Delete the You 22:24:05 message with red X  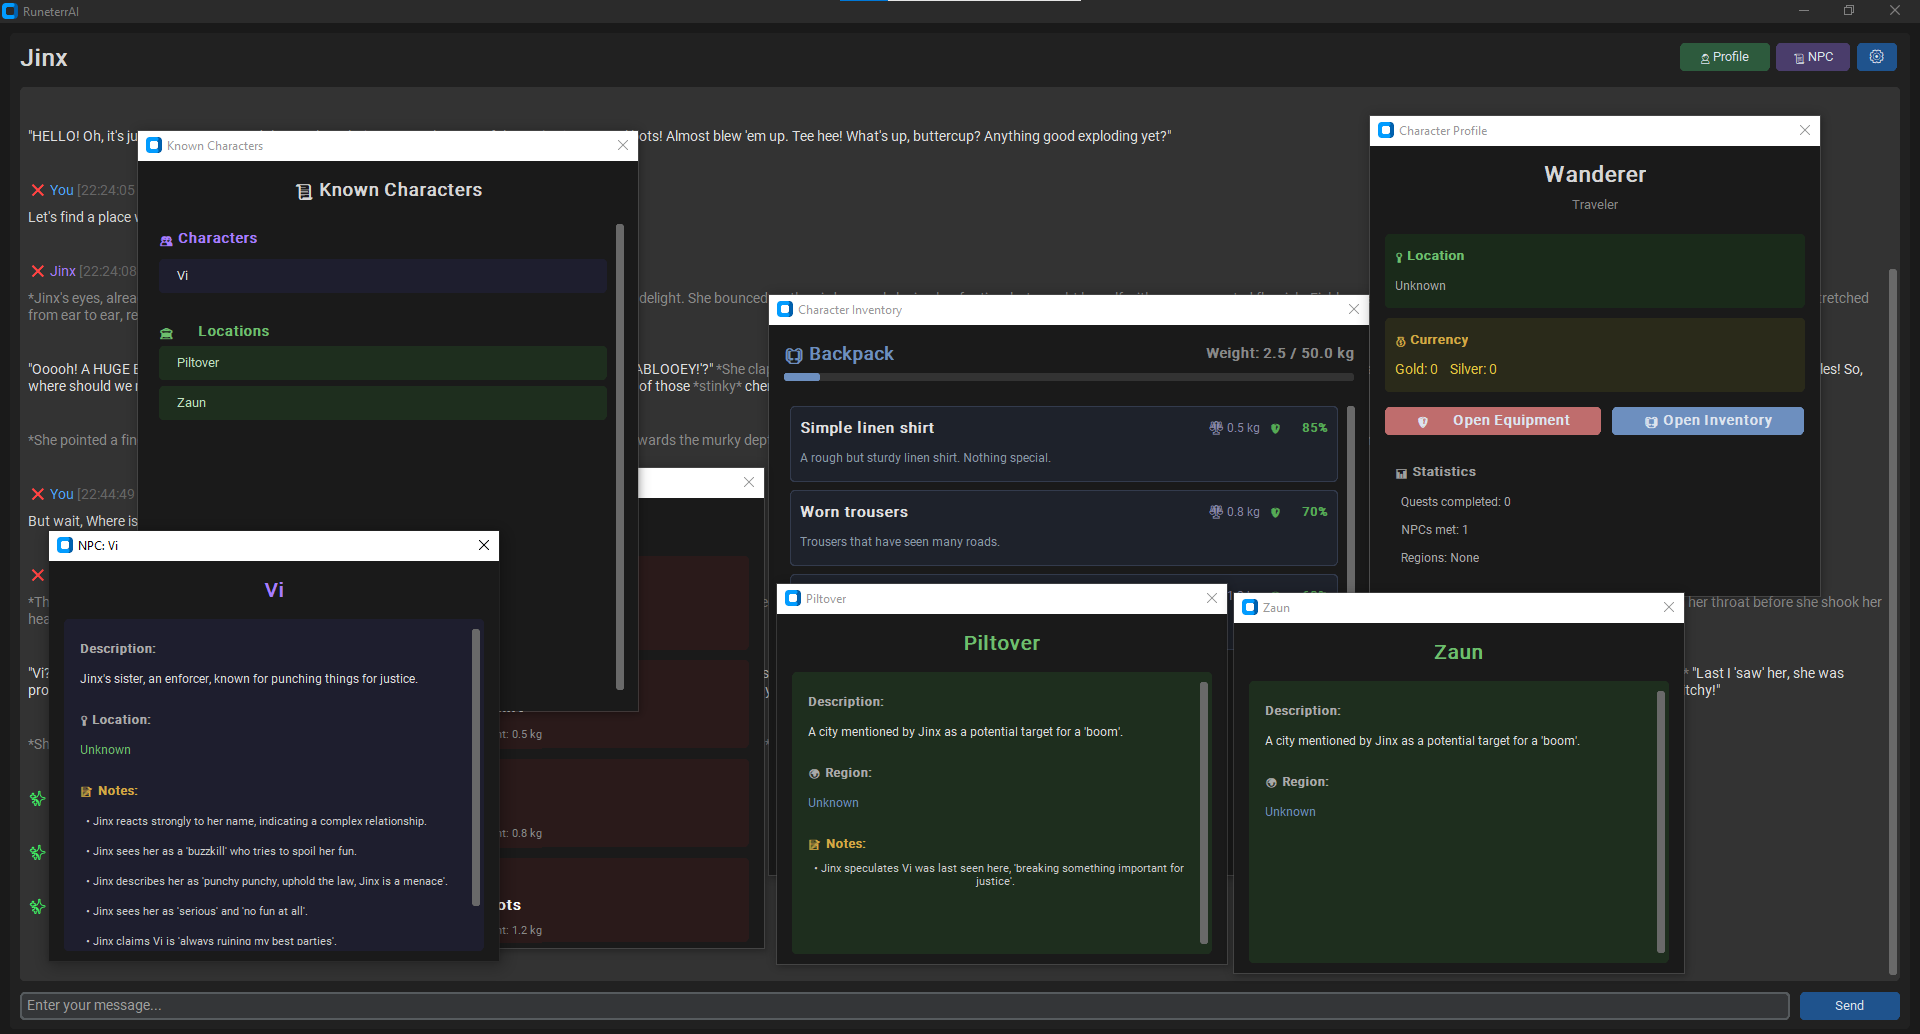click(x=38, y=190)
